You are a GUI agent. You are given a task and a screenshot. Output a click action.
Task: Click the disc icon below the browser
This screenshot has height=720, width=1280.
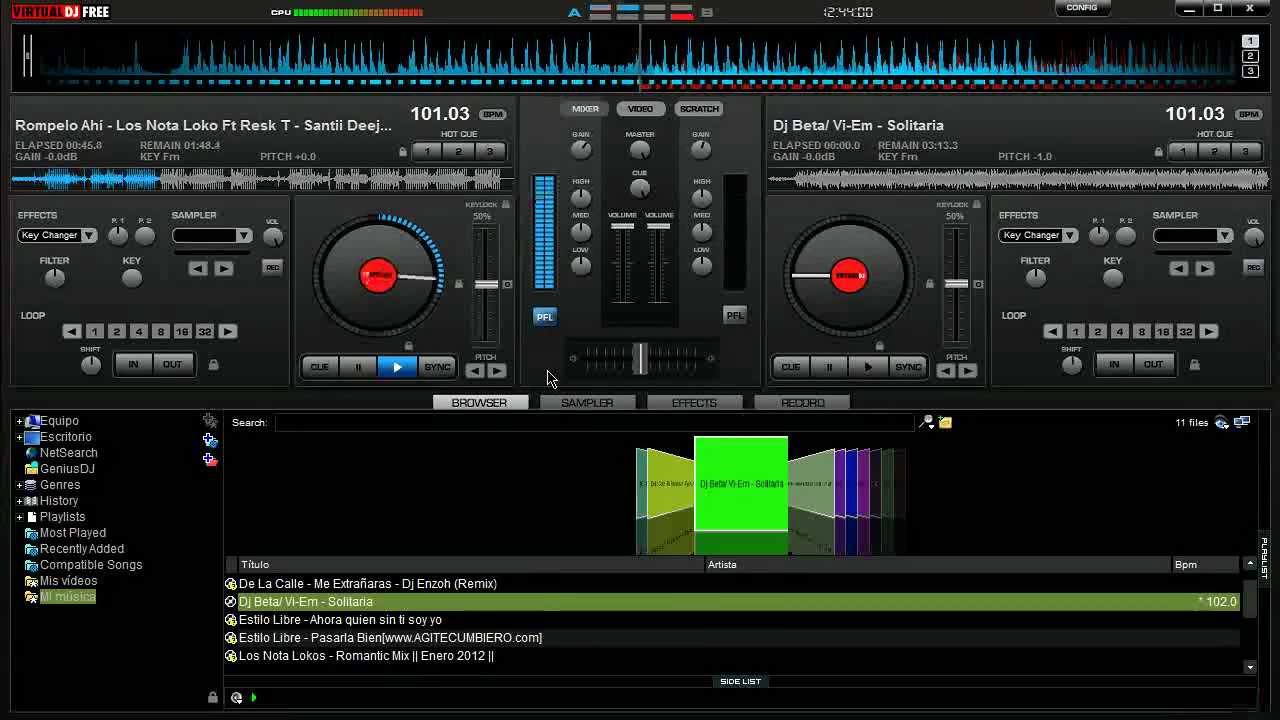coord(236,698)
